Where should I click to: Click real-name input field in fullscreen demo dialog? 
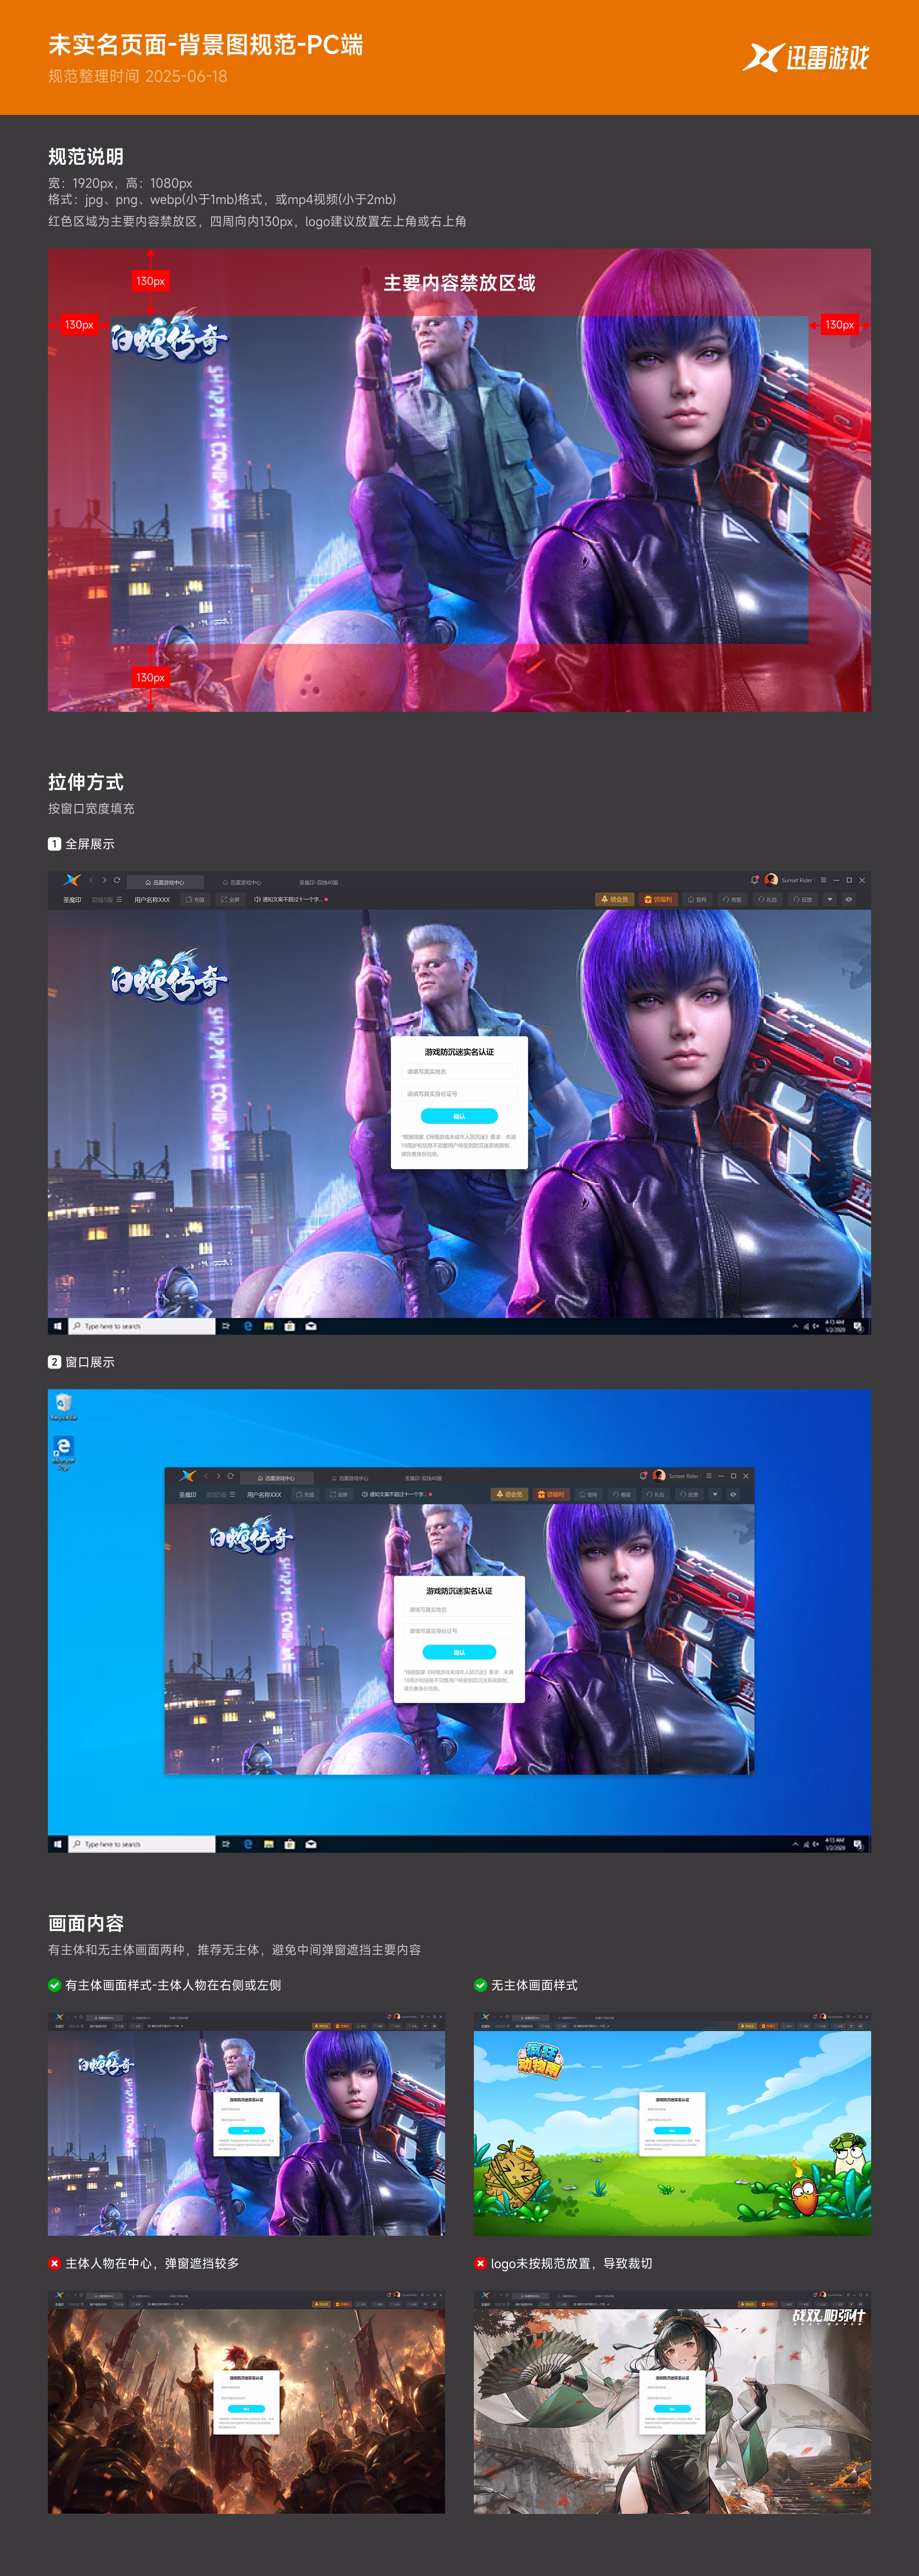click(459, 1071)
